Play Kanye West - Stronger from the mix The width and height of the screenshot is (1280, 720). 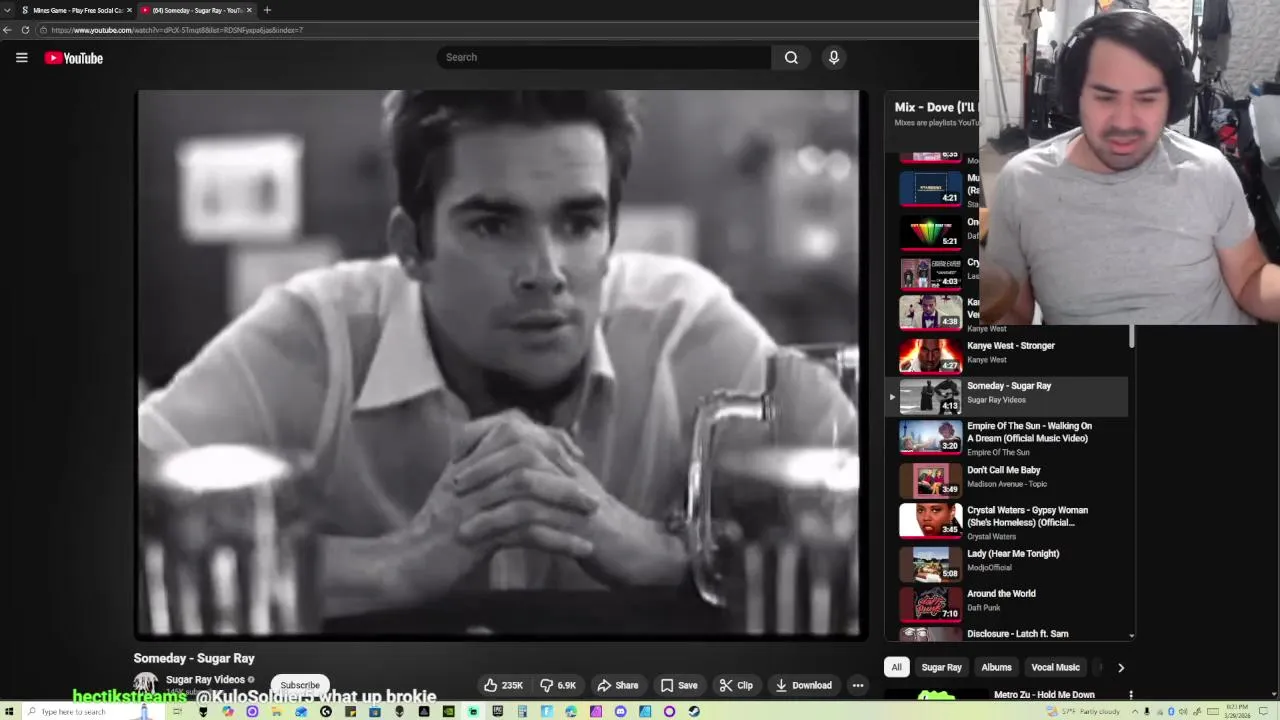[1010, 346]
